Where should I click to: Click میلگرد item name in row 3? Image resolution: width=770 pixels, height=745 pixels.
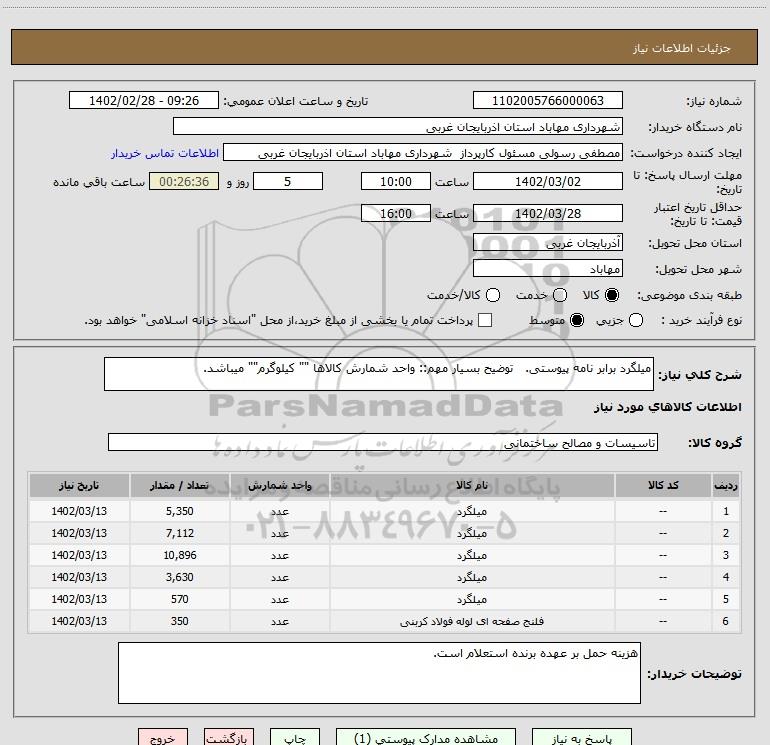point(472,555)
